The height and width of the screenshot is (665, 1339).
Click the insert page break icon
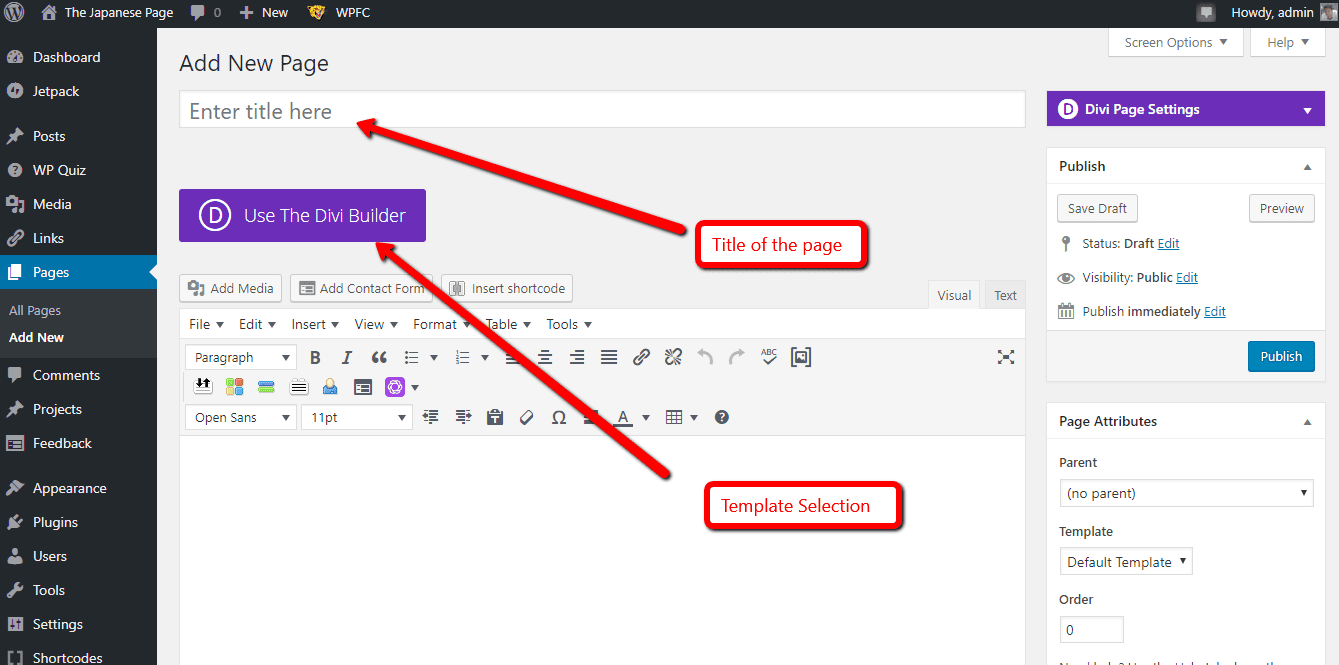(203, 387)
